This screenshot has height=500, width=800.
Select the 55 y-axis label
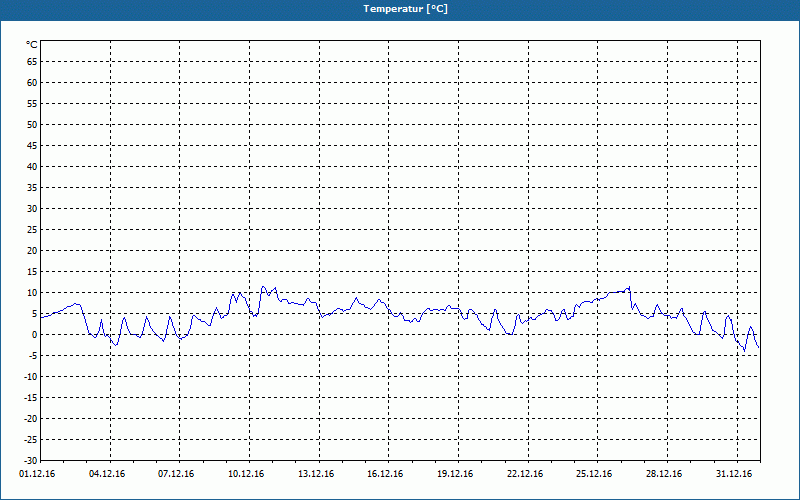pyautogui.click(x=32, y=104)
